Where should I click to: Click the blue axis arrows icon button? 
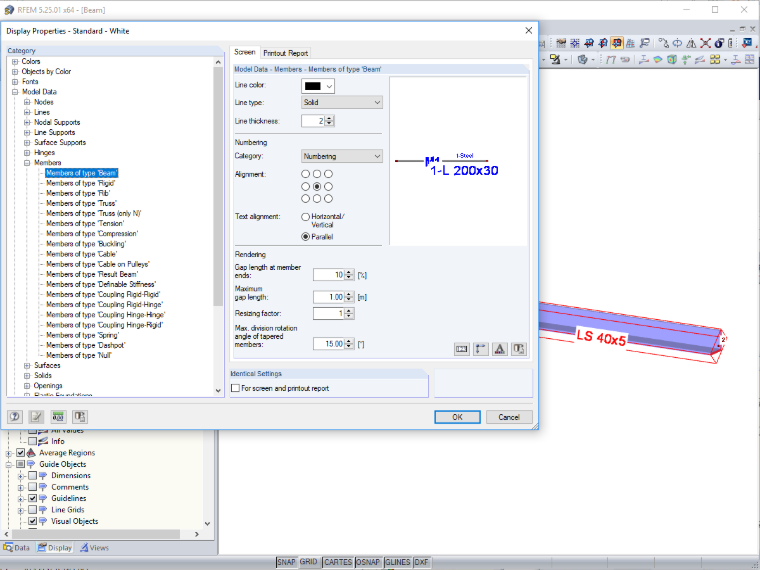point(481,349)
